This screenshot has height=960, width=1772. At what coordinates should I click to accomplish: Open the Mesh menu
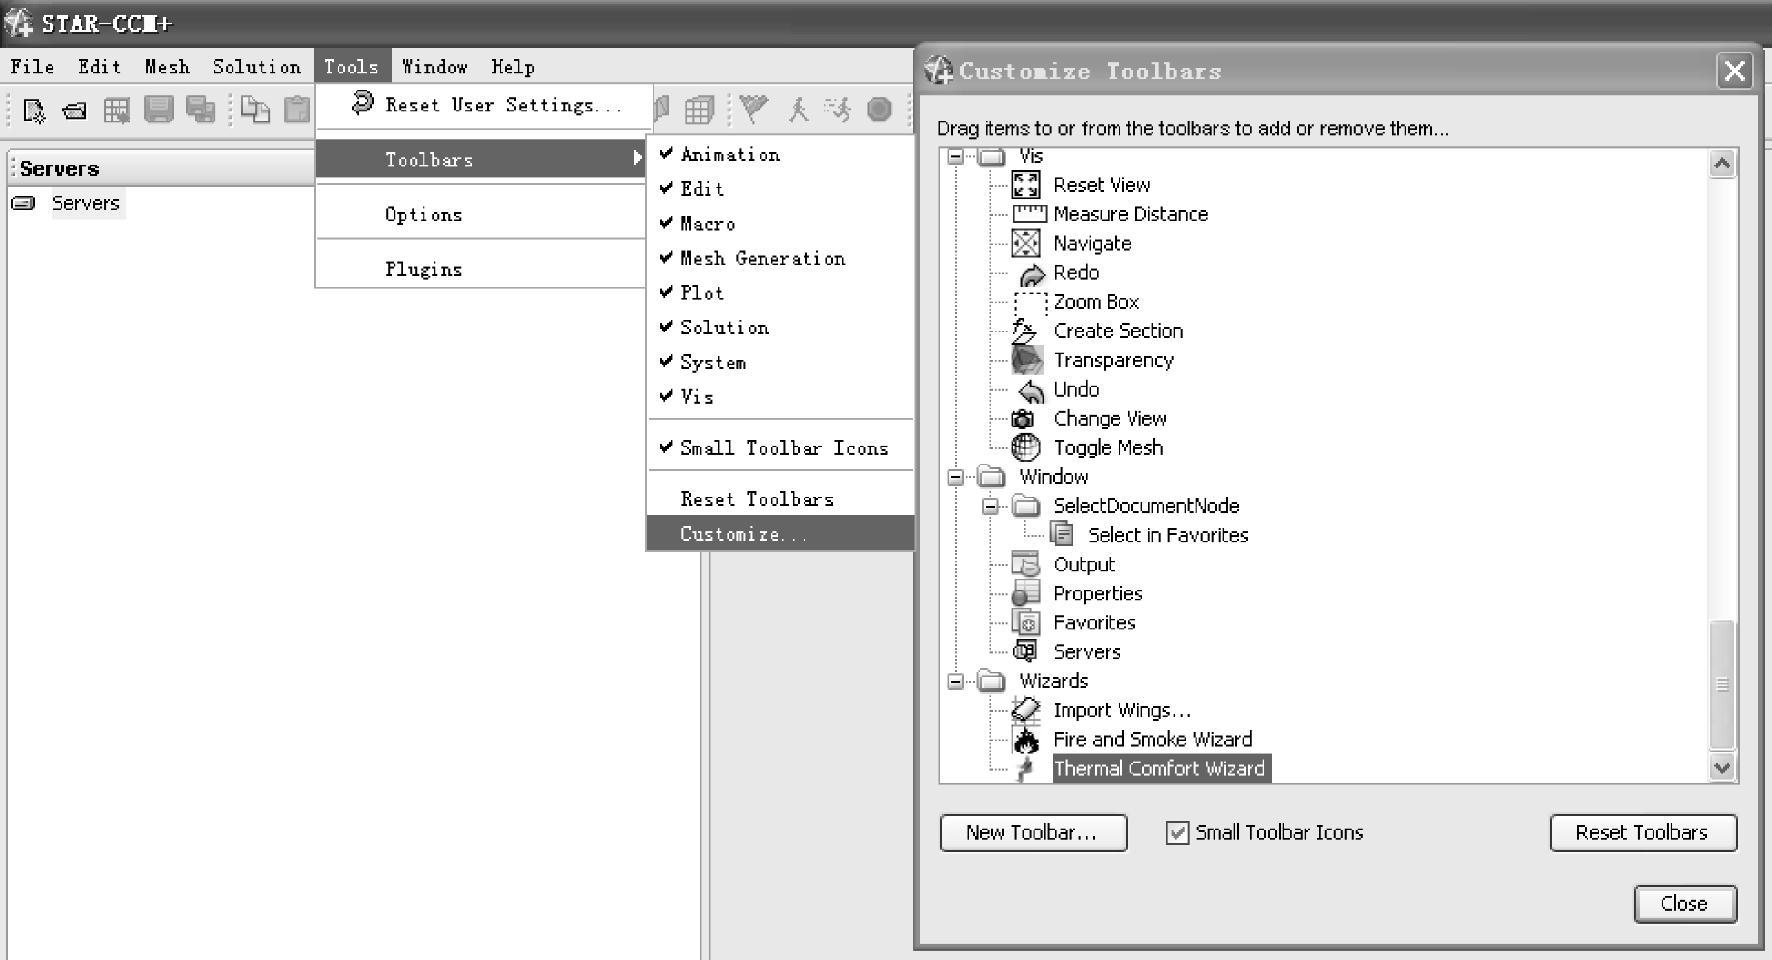coord(167,67)
